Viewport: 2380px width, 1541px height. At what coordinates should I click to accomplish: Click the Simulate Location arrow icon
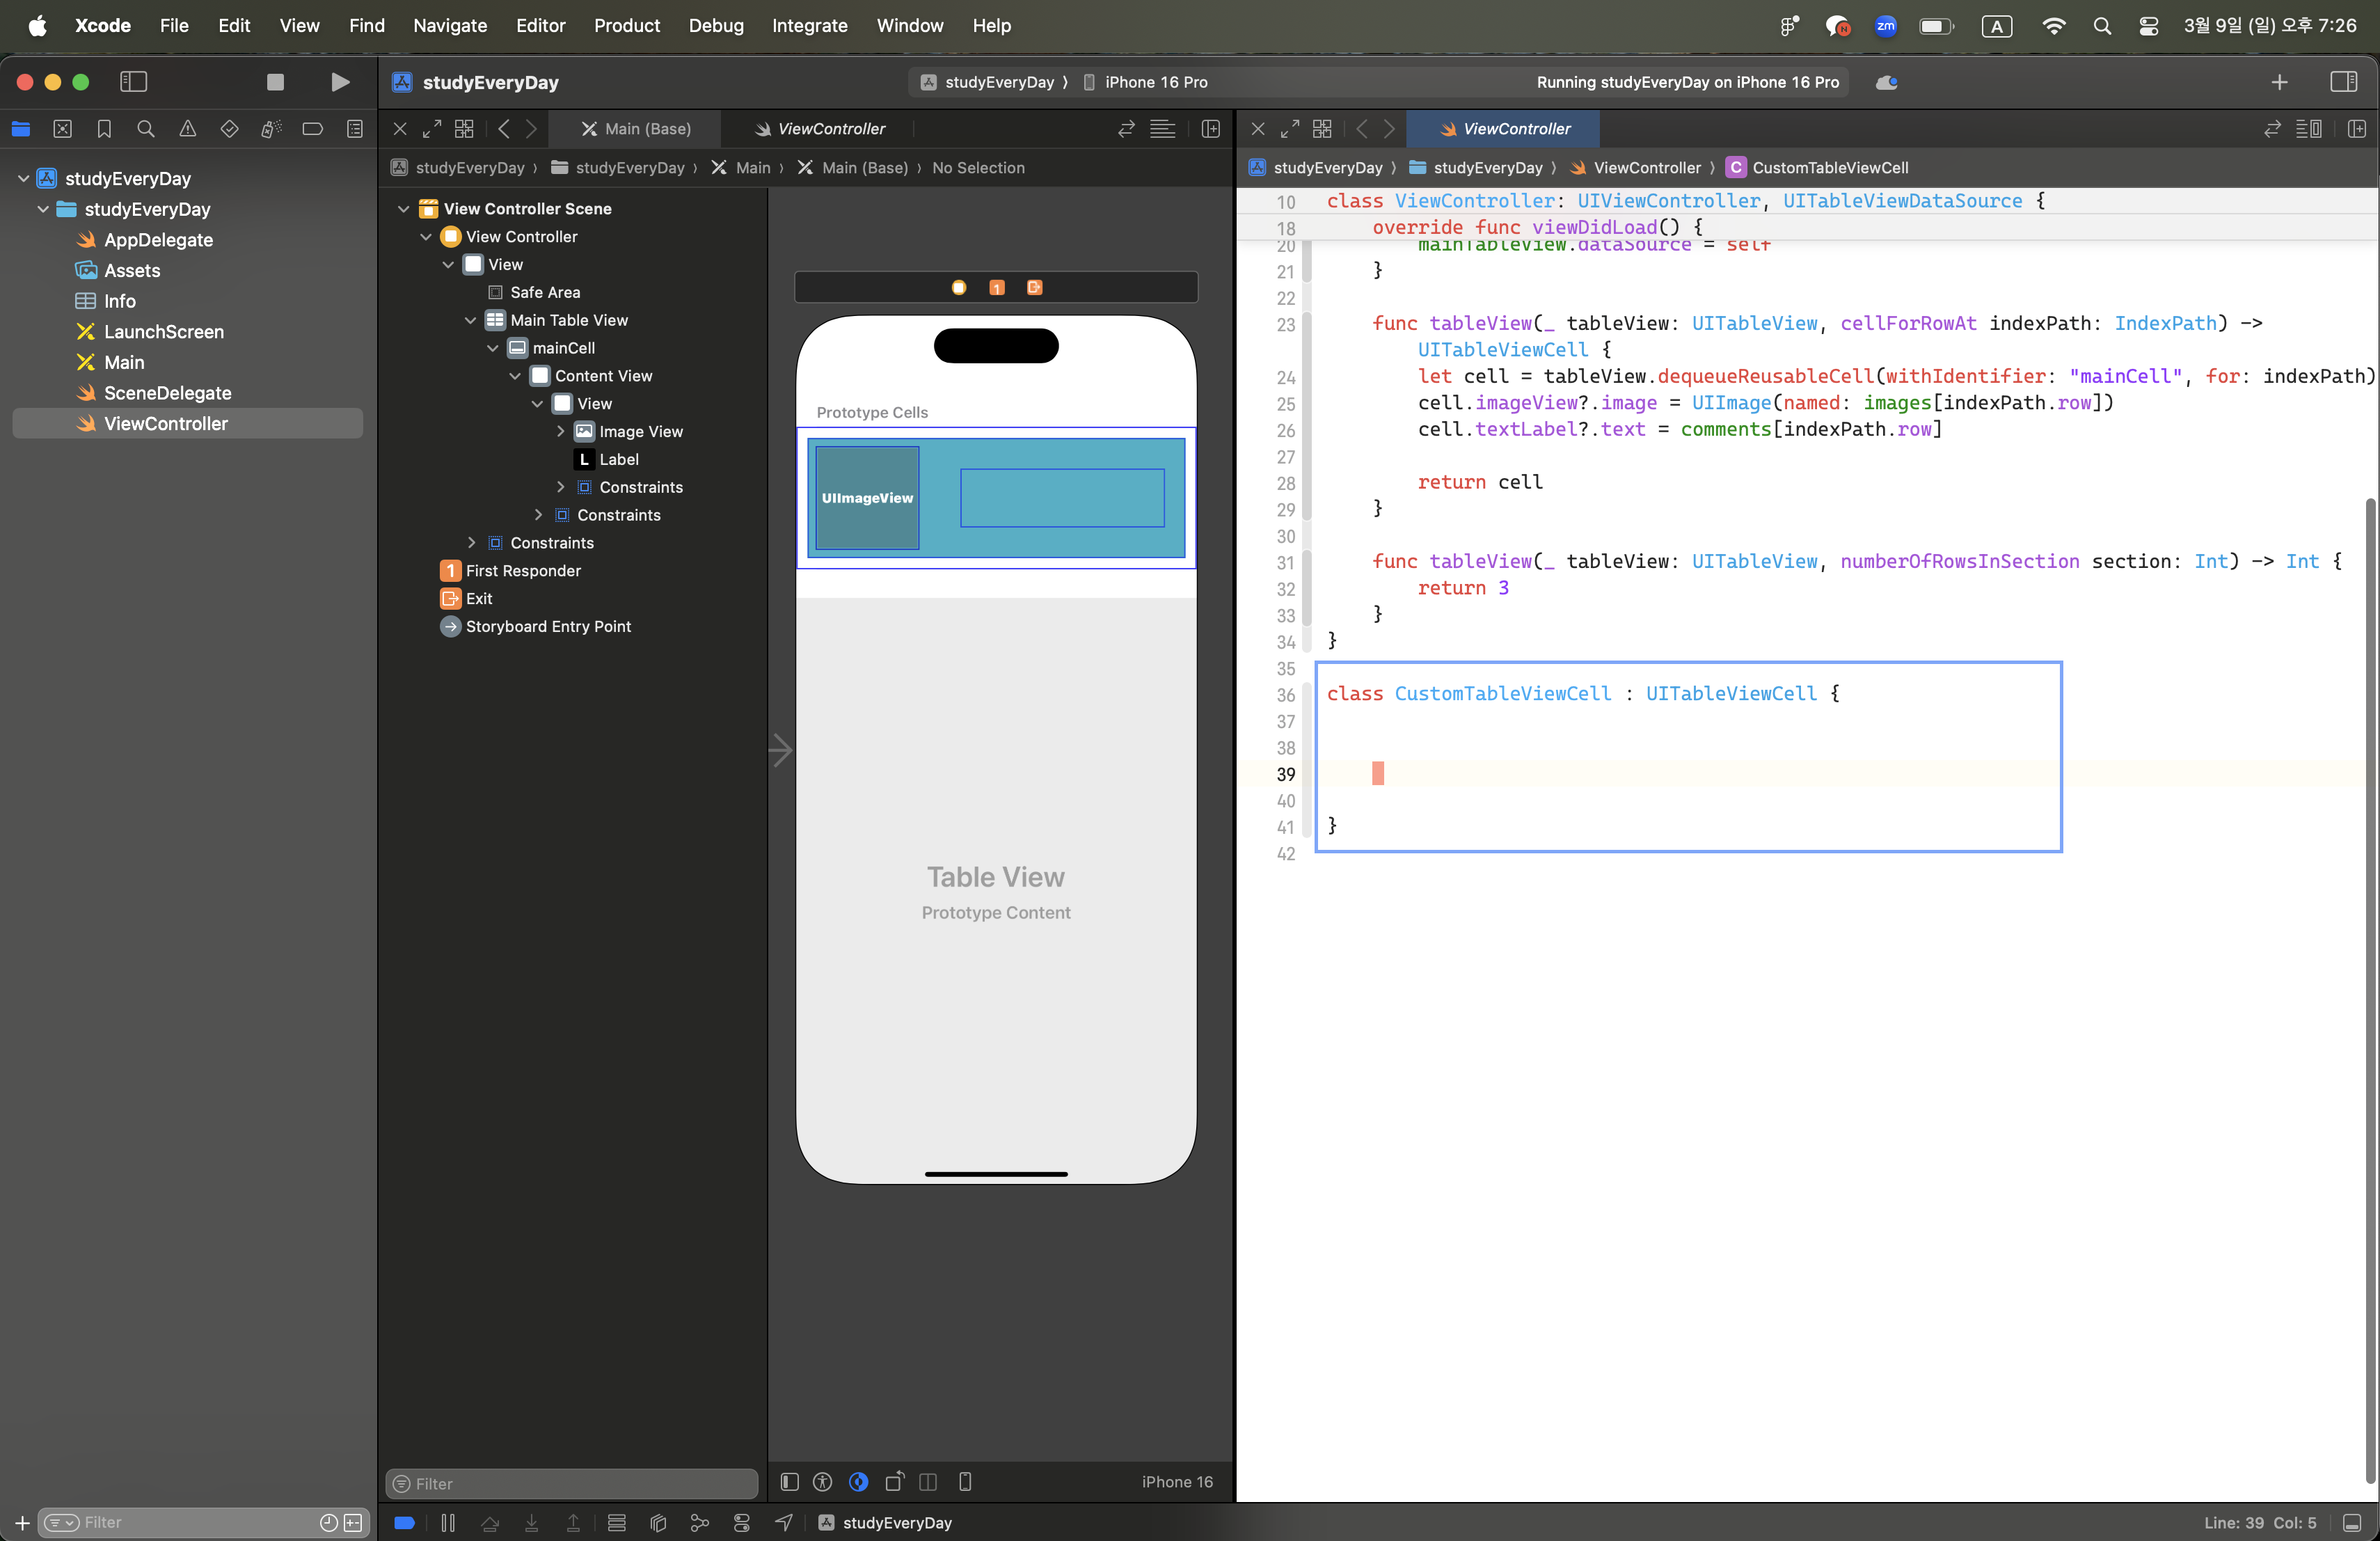[x=784, y=1523]
